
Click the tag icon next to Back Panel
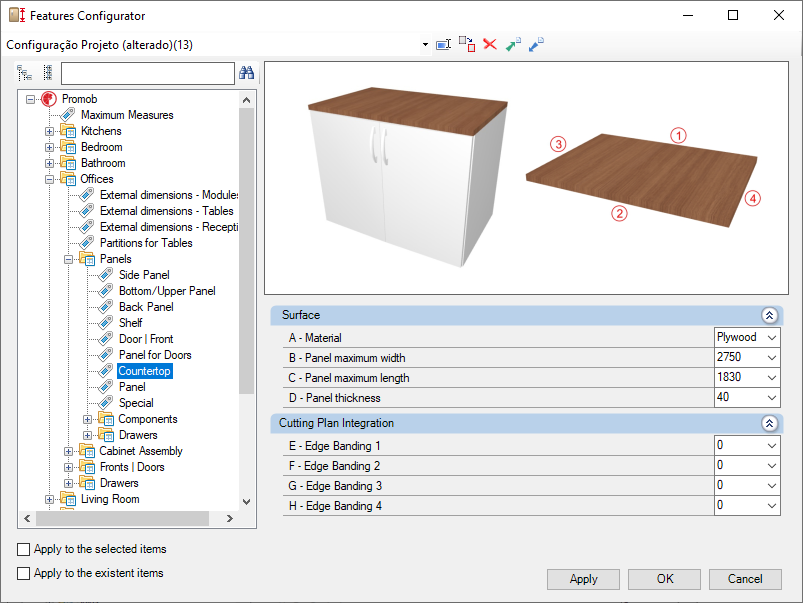click(106, 306)
